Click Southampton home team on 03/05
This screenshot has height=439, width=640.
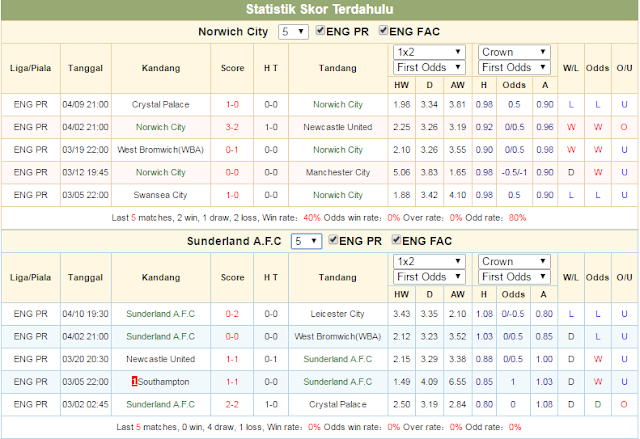tap(164, 382)
